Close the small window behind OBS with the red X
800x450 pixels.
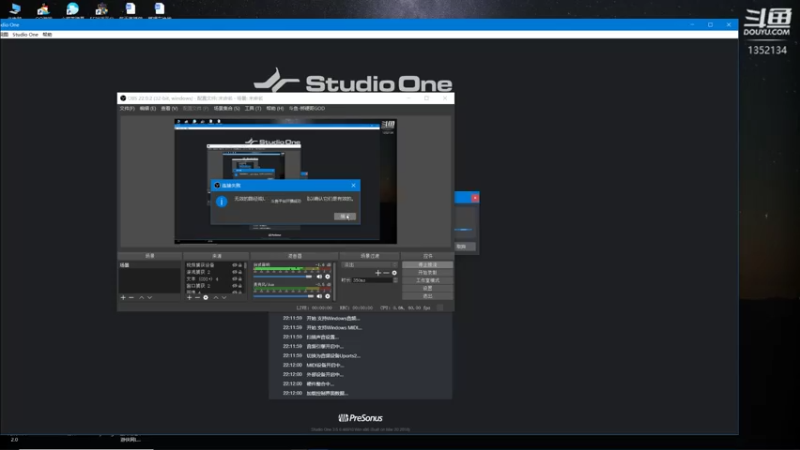click(475, 198)
